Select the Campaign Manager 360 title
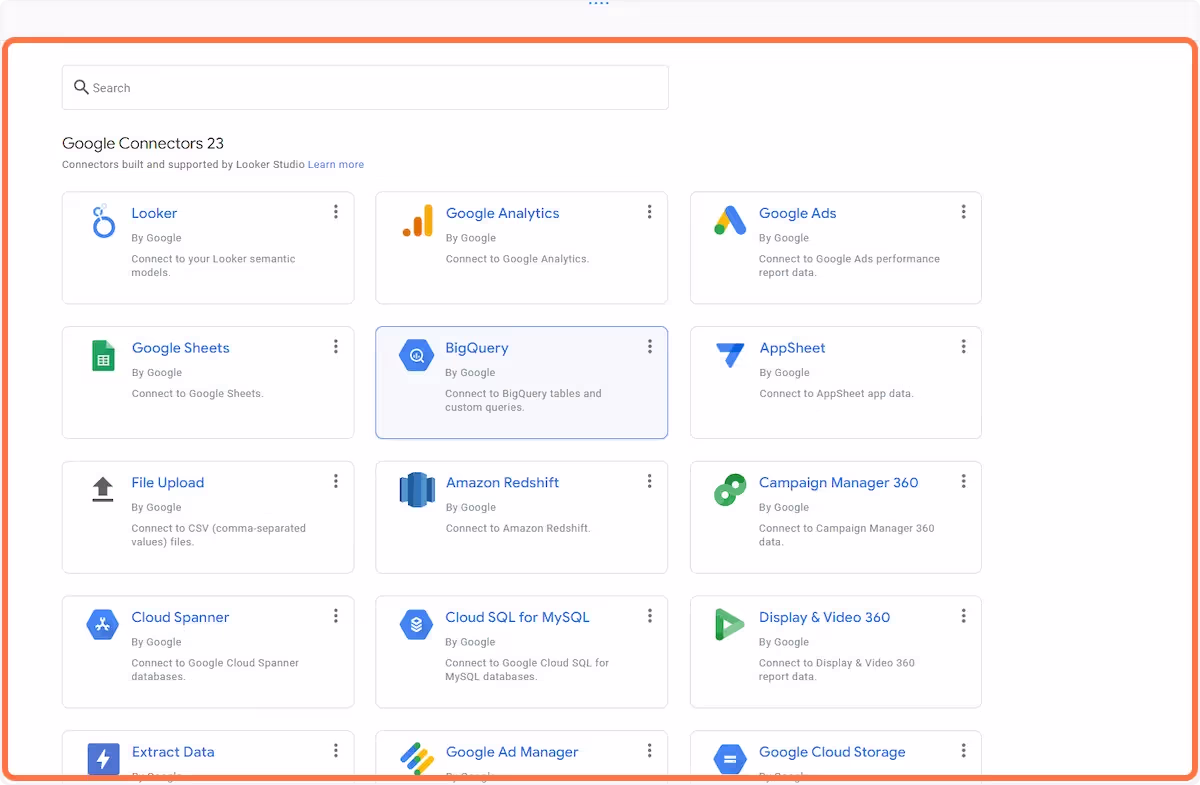The width and height of the screenshot is (1200, 785). [x=839, y=483]
